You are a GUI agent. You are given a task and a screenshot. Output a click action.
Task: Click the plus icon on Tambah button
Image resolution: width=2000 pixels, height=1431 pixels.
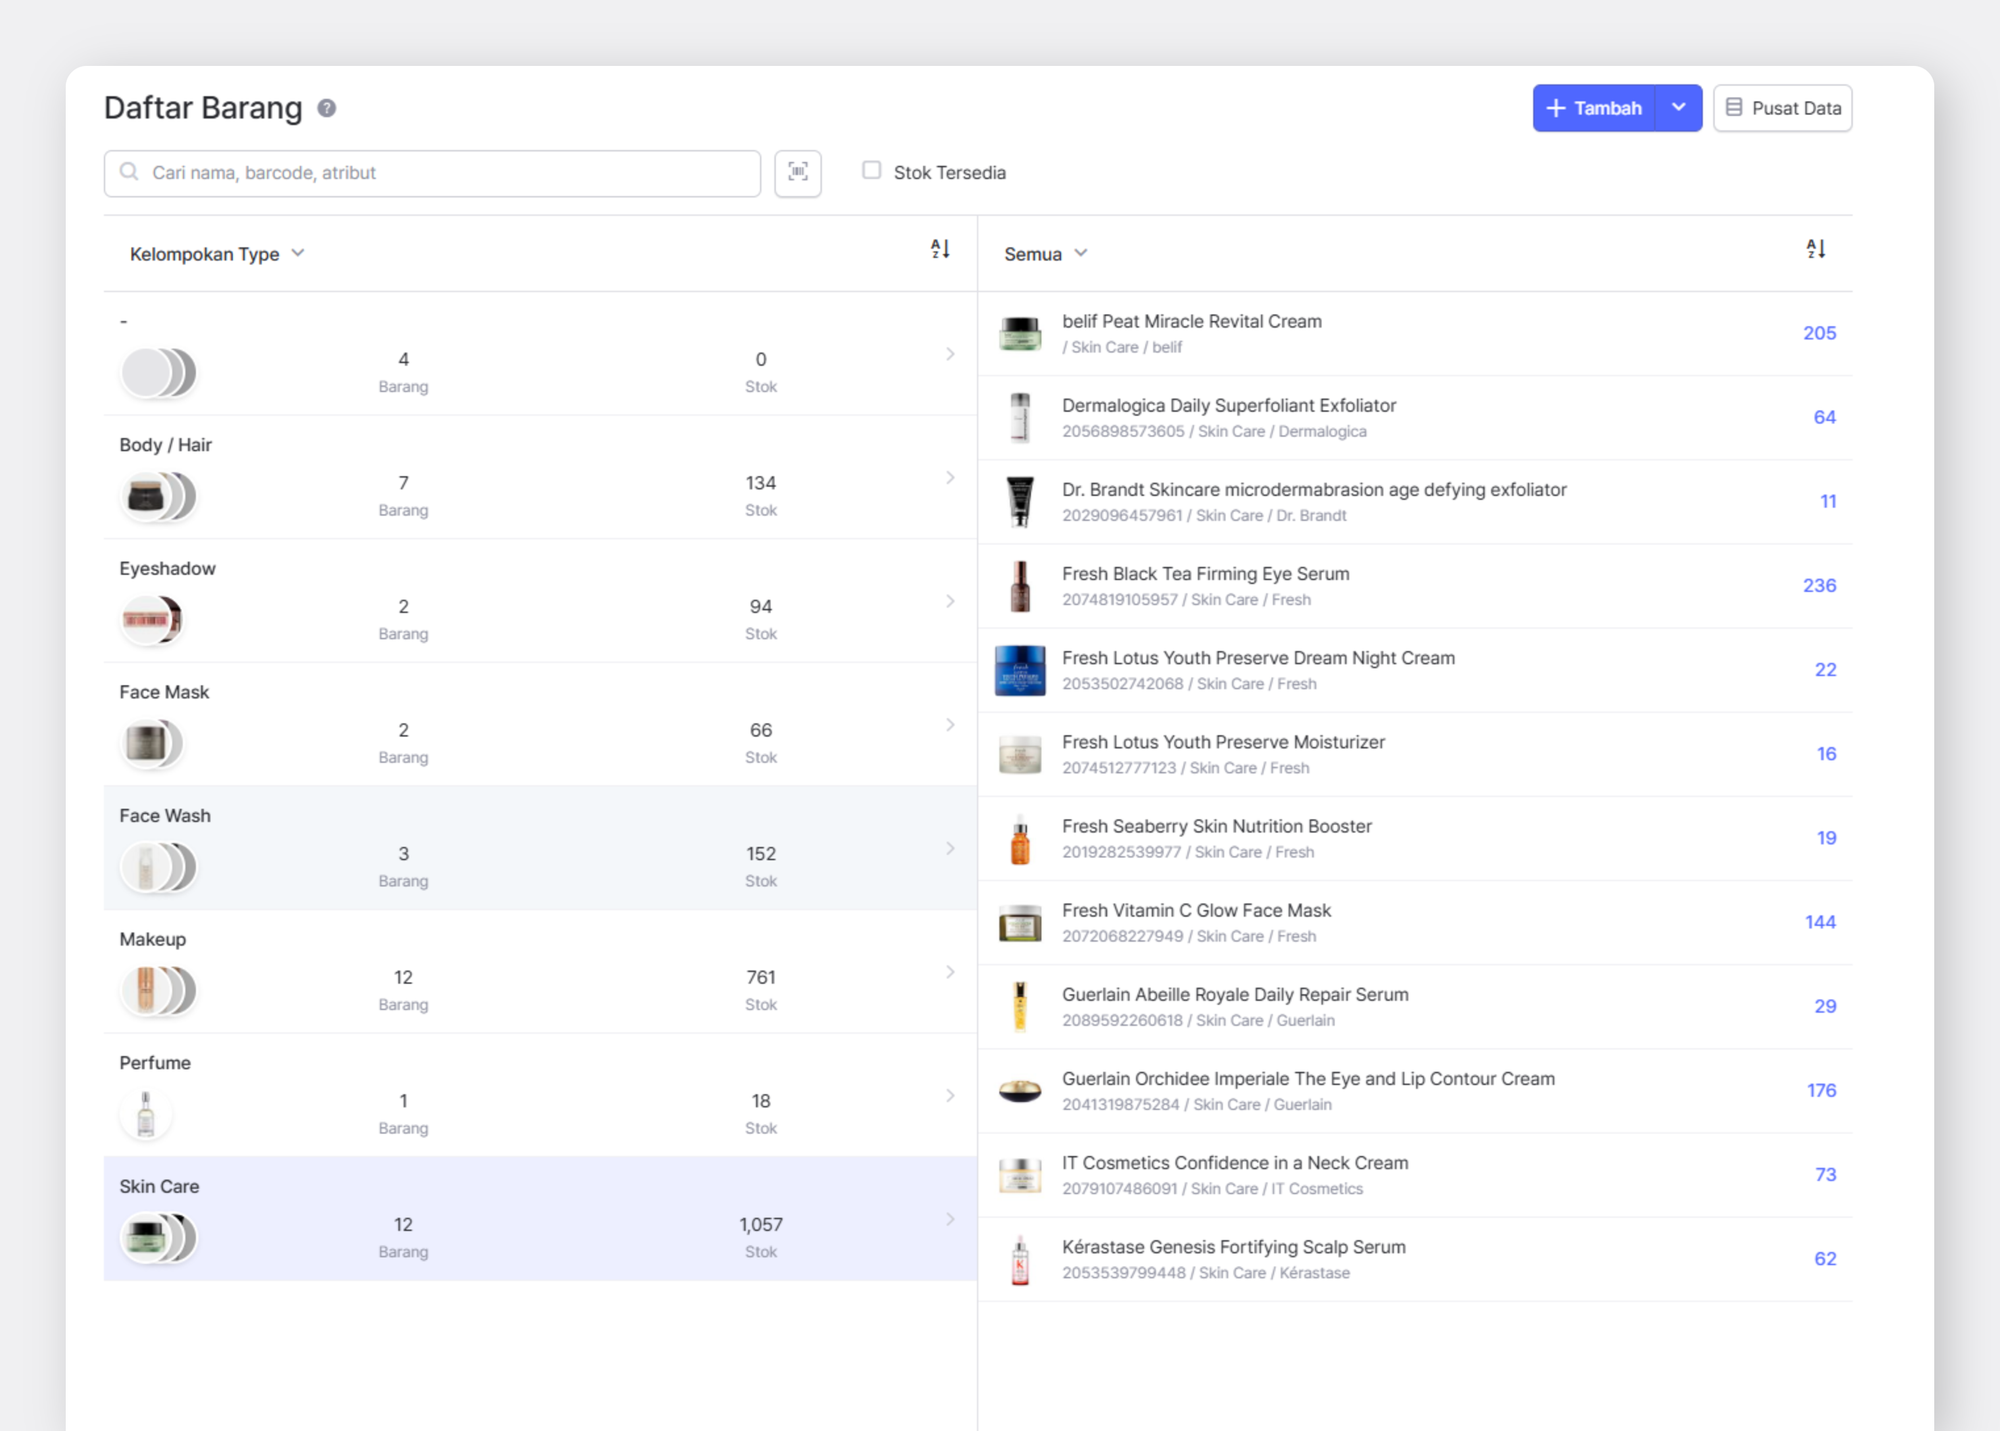[1556, 108]
